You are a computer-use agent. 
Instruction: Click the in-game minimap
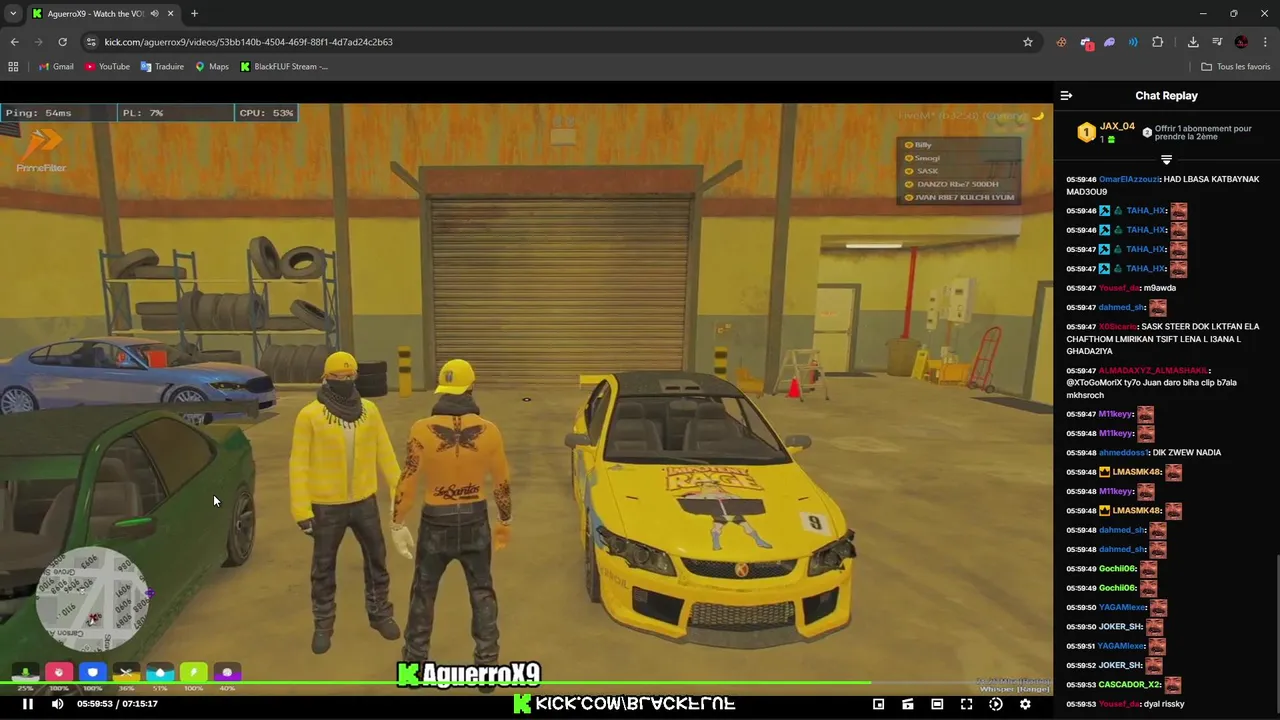pos(91,598)
